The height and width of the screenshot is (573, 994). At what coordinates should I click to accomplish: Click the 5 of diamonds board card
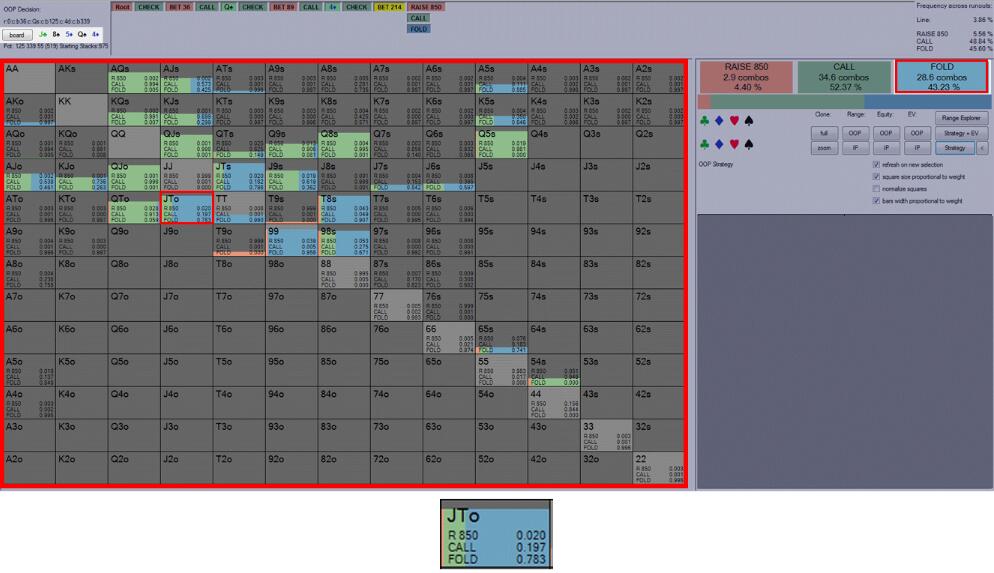tap(69, 34)
